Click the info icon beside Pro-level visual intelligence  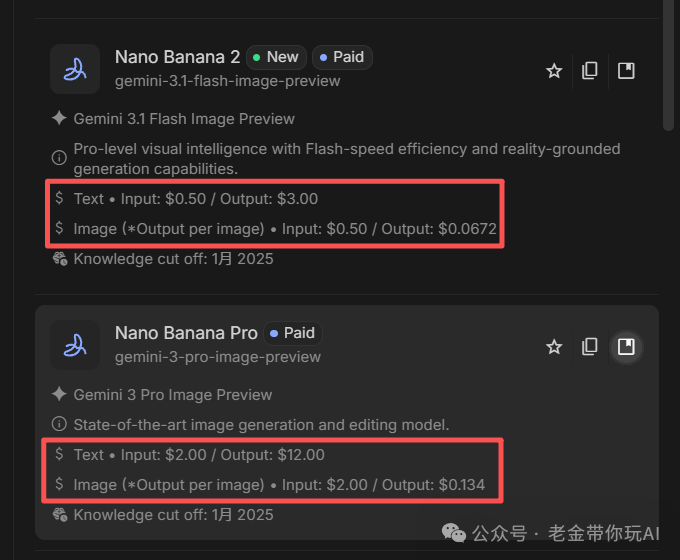point(59,157)
